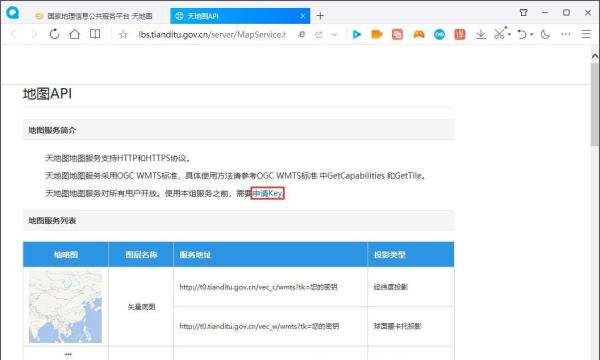Click the 地图API page title

(x=47, y=94)
